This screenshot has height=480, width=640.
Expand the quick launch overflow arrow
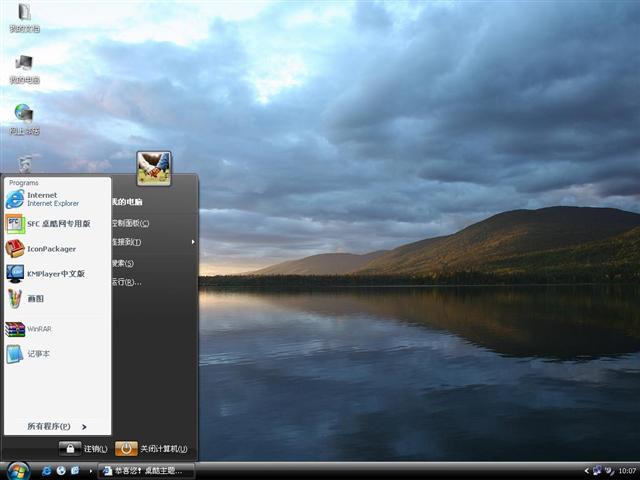tap(91, 471)
